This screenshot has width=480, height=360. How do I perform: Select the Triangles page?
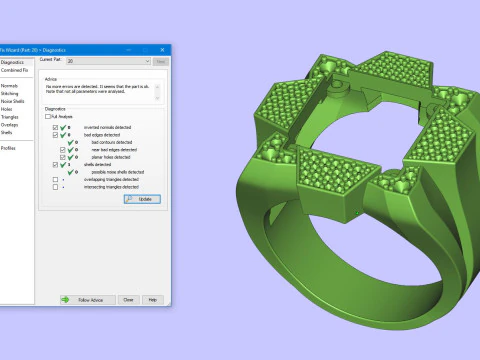[10, 117]
